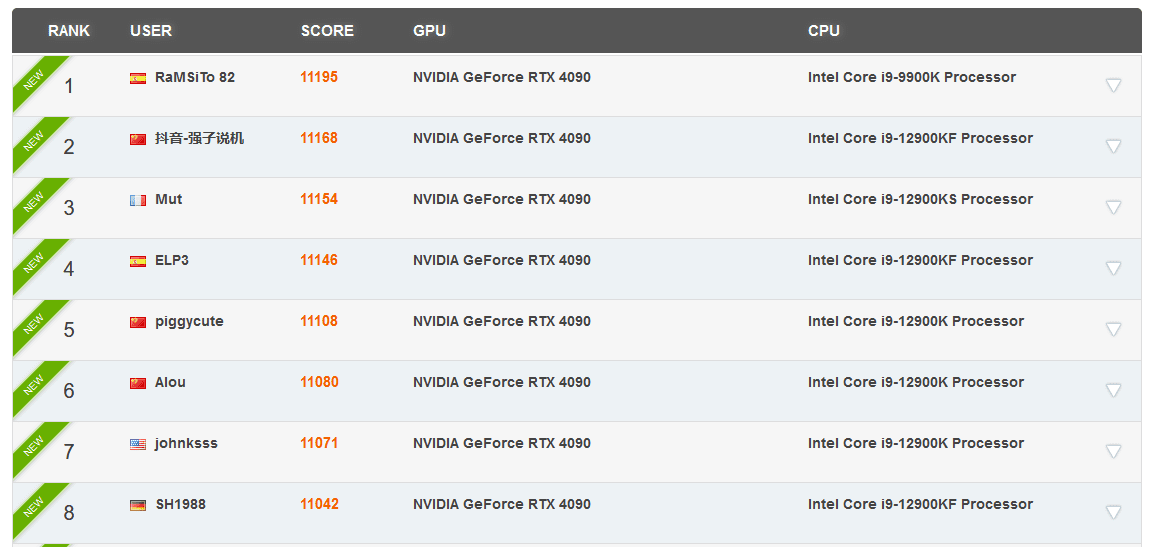Click the Spain flag beside RaMSiTo 82
This screenshot has width=1167, height=547.
138,78
